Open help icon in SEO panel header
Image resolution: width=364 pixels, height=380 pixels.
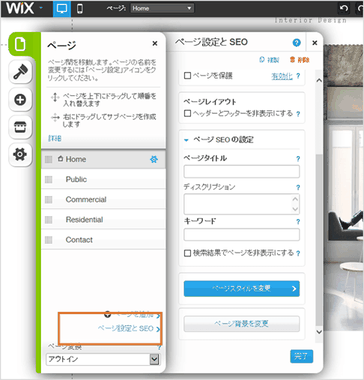coord(296,43)
